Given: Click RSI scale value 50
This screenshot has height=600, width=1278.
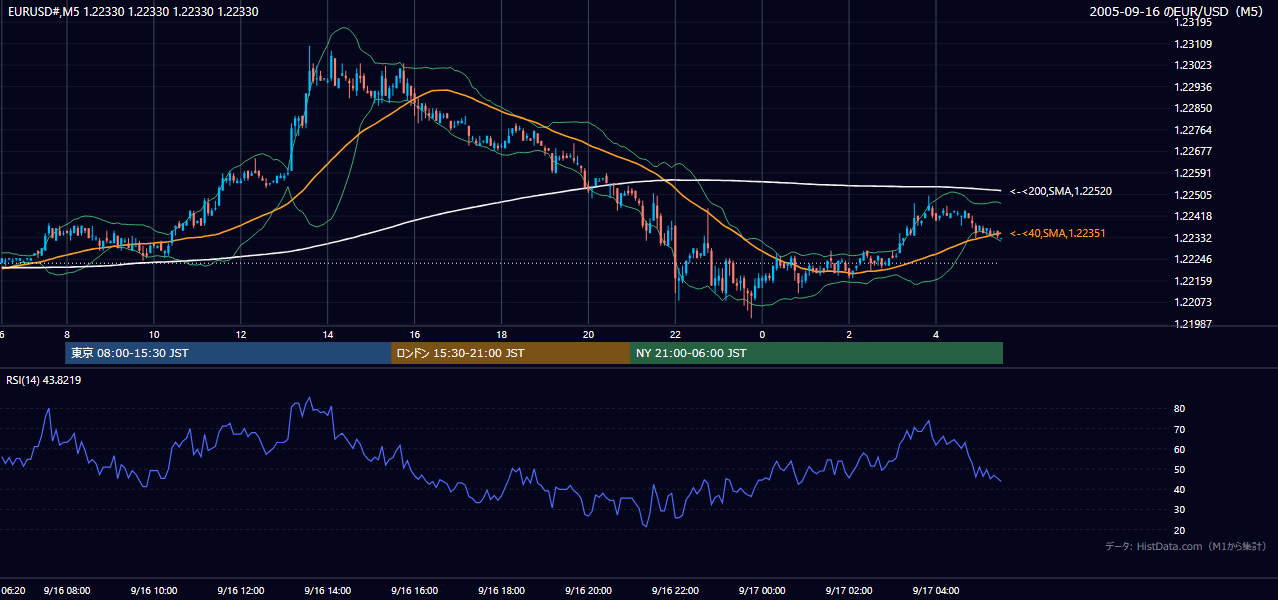Looking at the screenshot, I should 1180,469.
